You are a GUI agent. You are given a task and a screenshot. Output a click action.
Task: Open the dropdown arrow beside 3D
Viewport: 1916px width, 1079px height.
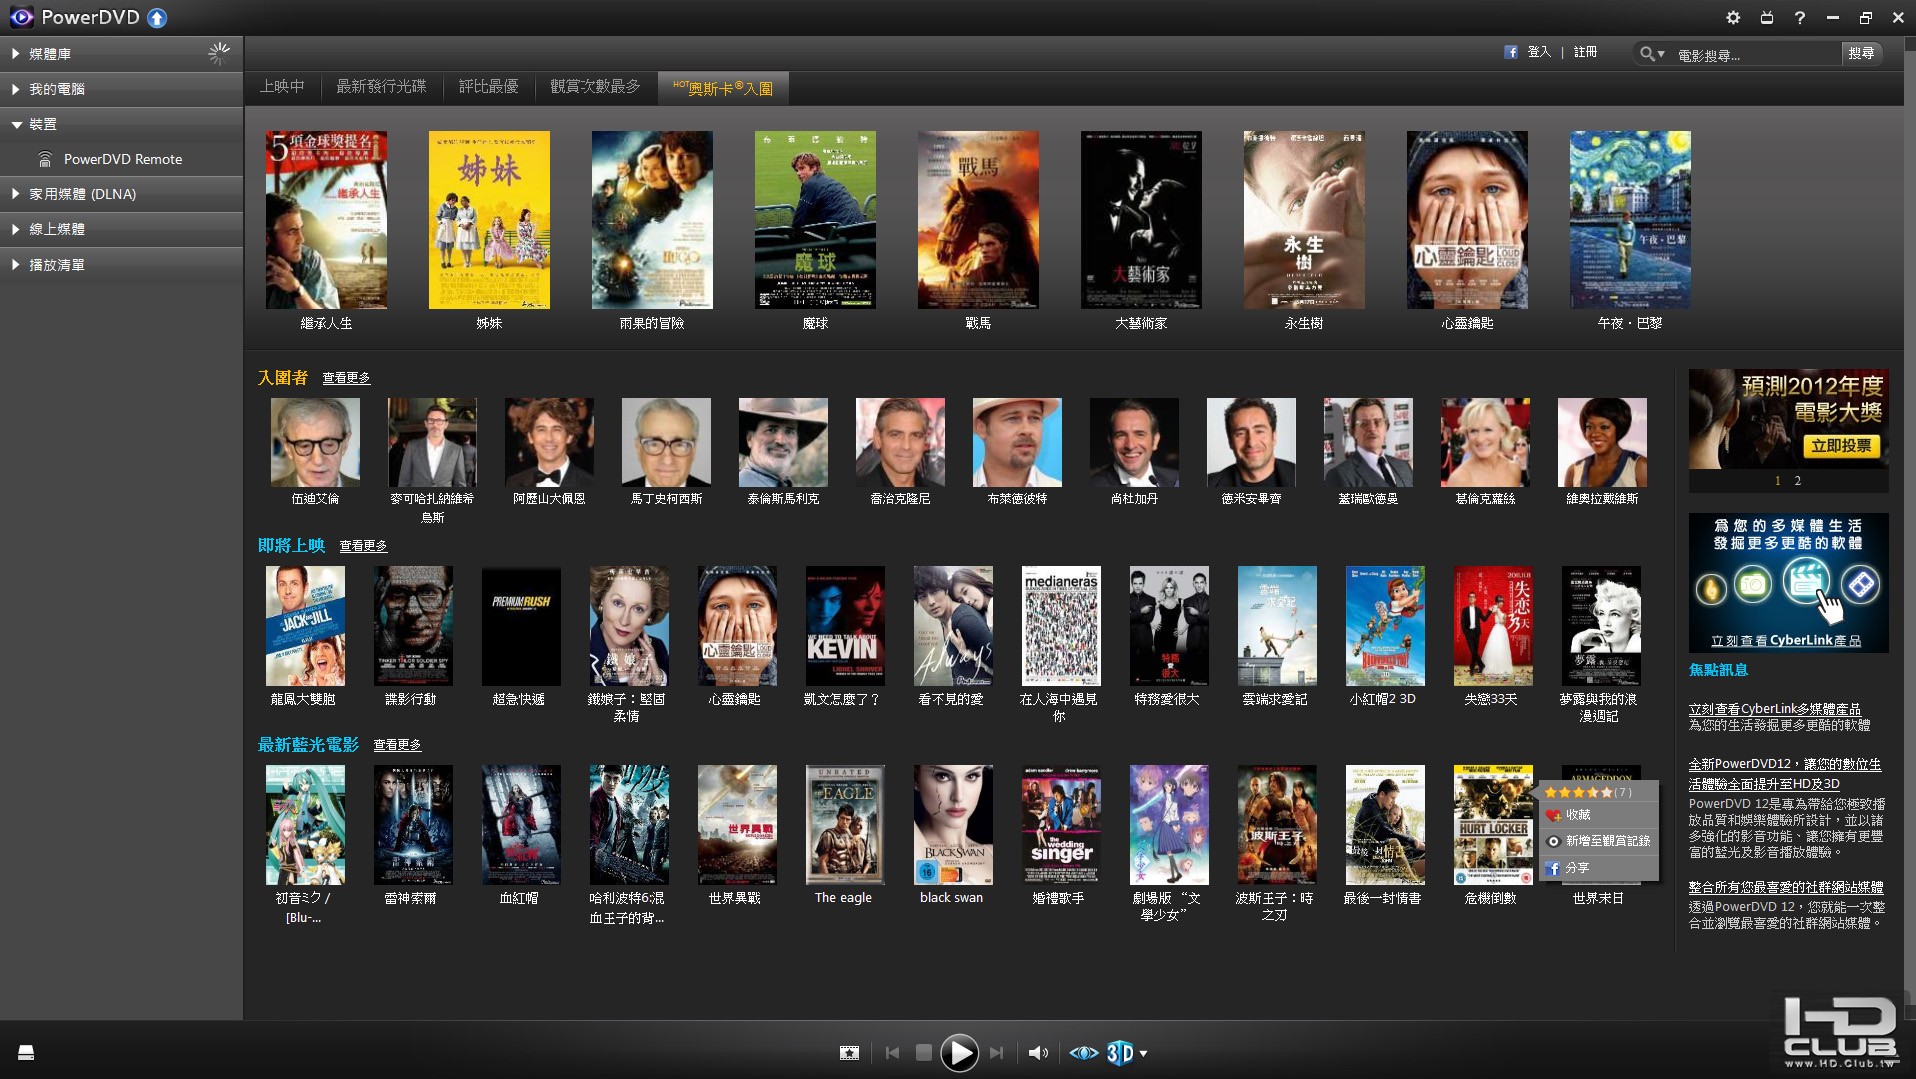pos(1144,1053)
